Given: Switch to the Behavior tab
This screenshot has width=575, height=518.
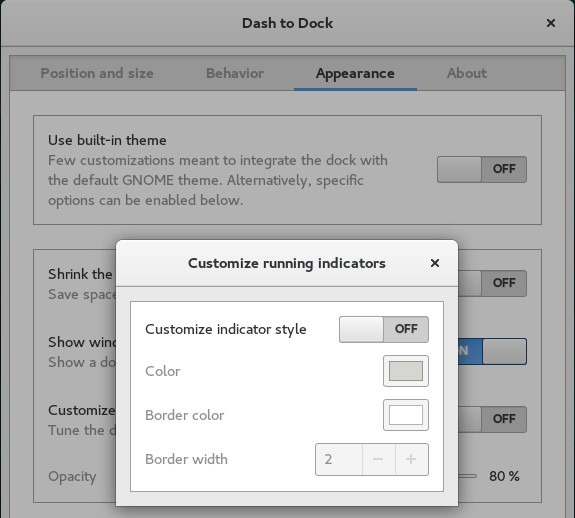Looking at the screenshot, I should 235,73.
